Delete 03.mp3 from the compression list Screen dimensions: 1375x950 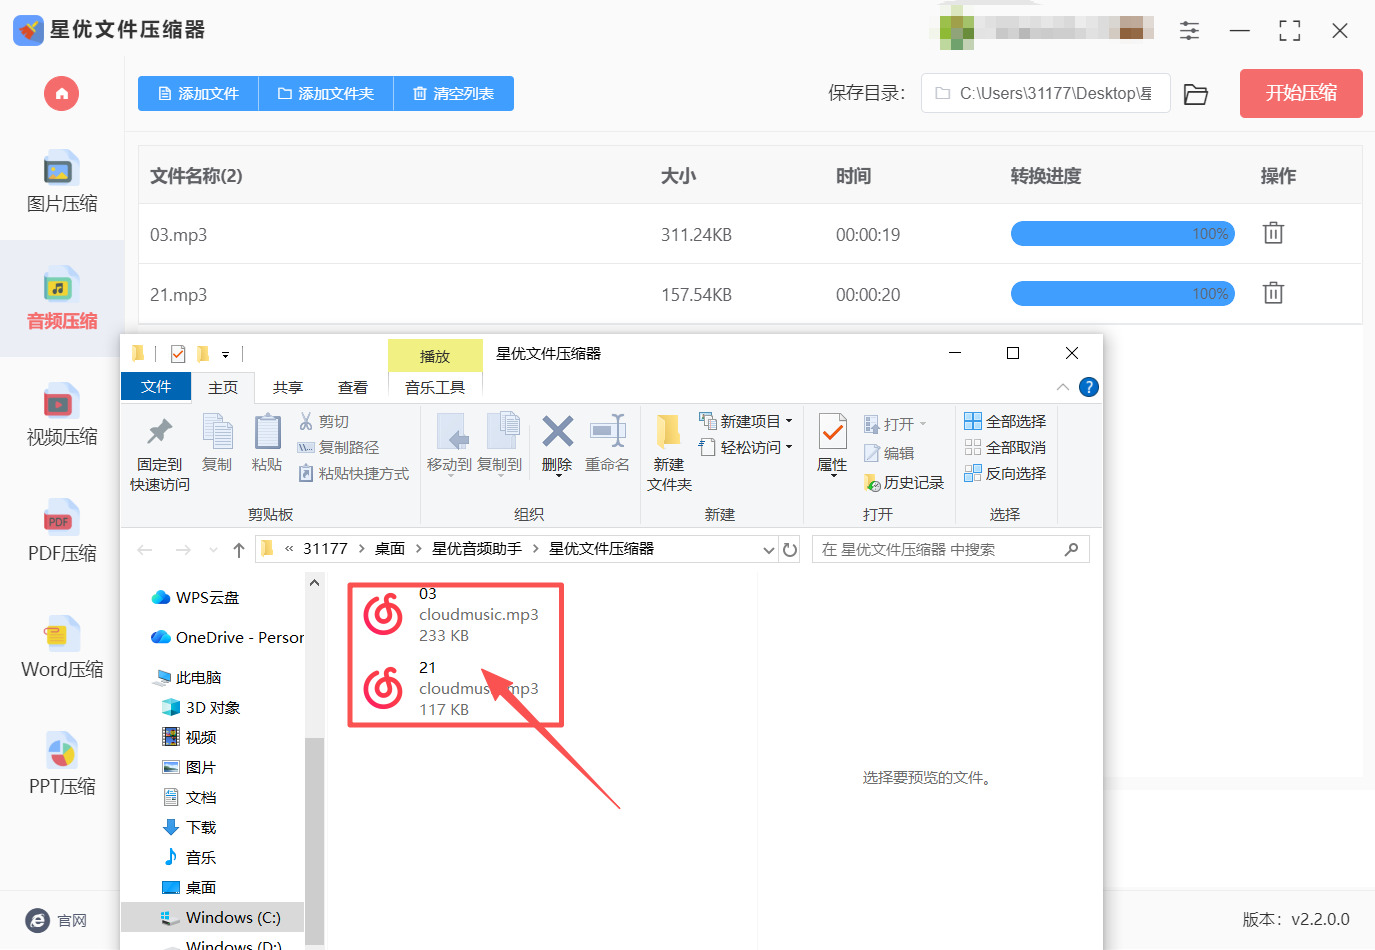click(1273, 233)
